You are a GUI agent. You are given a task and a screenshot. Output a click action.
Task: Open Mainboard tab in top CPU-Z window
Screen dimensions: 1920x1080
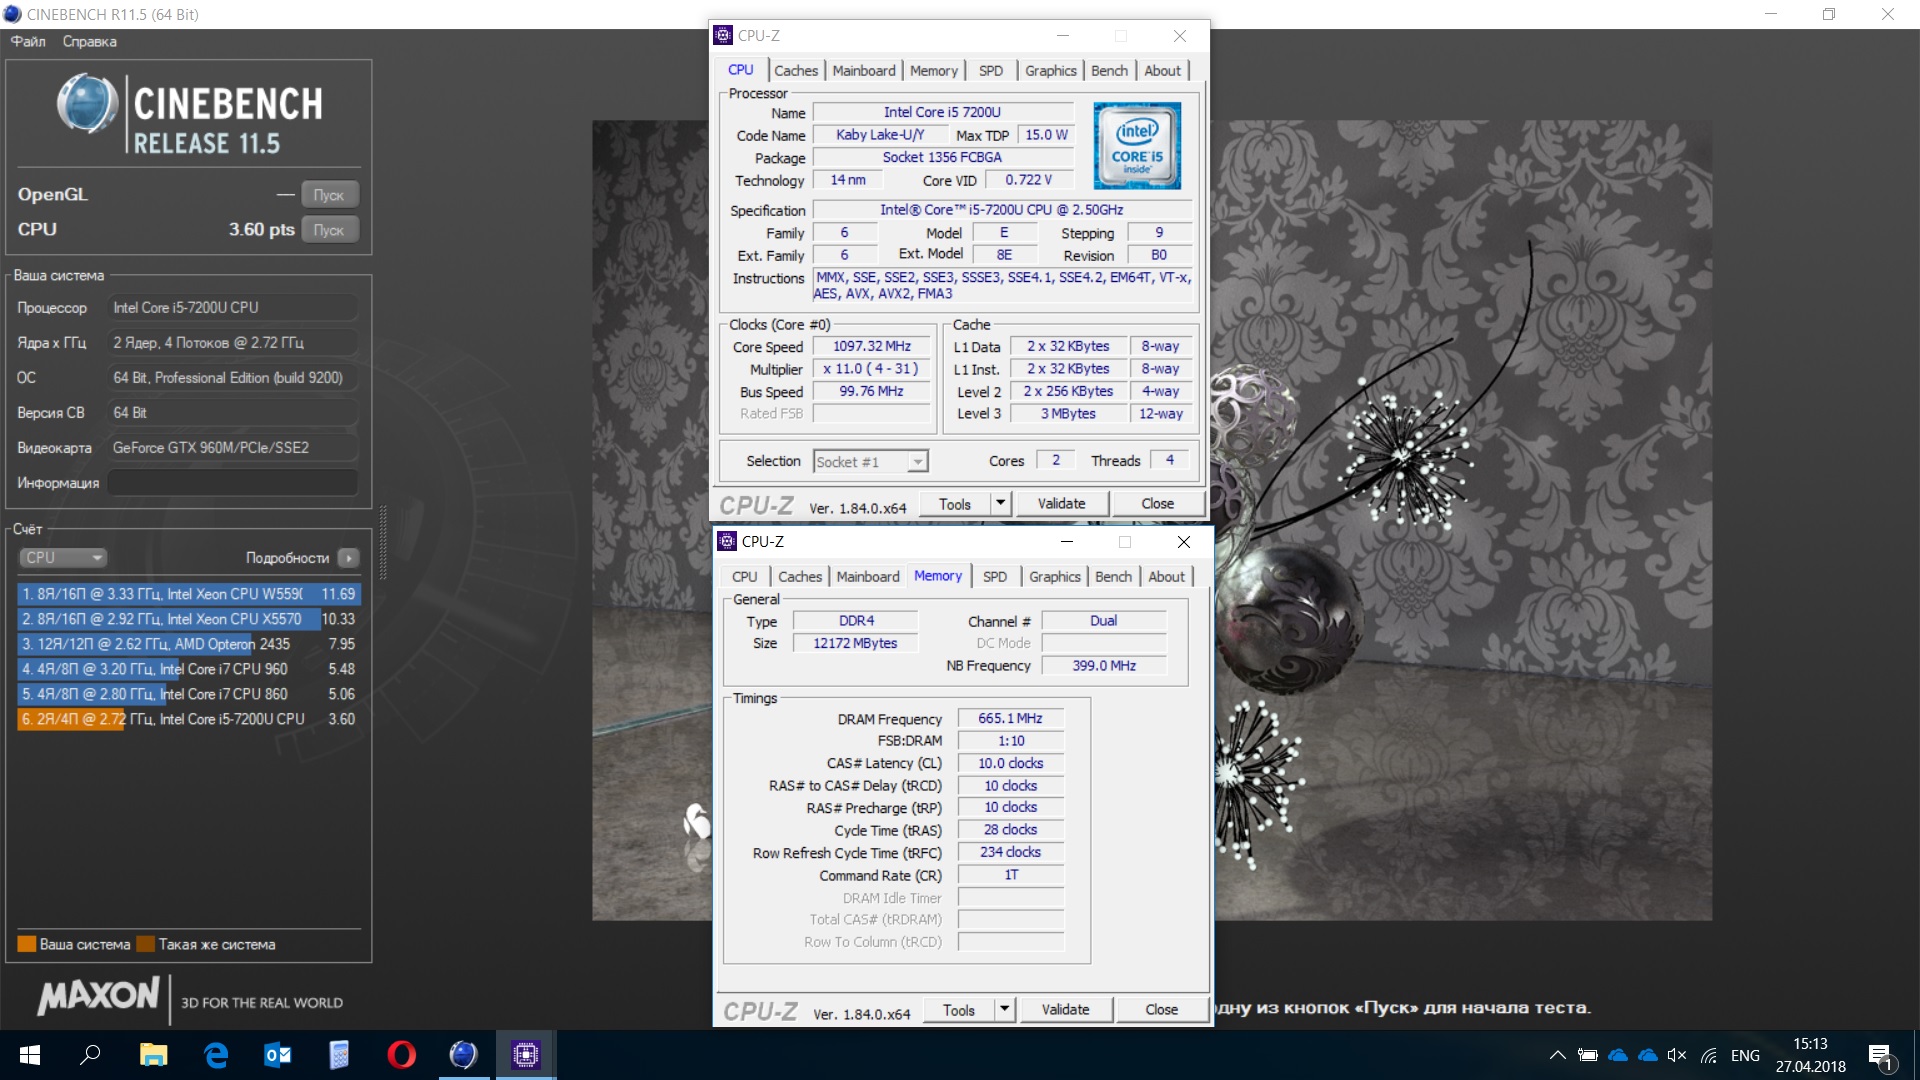tap(864, 70)
